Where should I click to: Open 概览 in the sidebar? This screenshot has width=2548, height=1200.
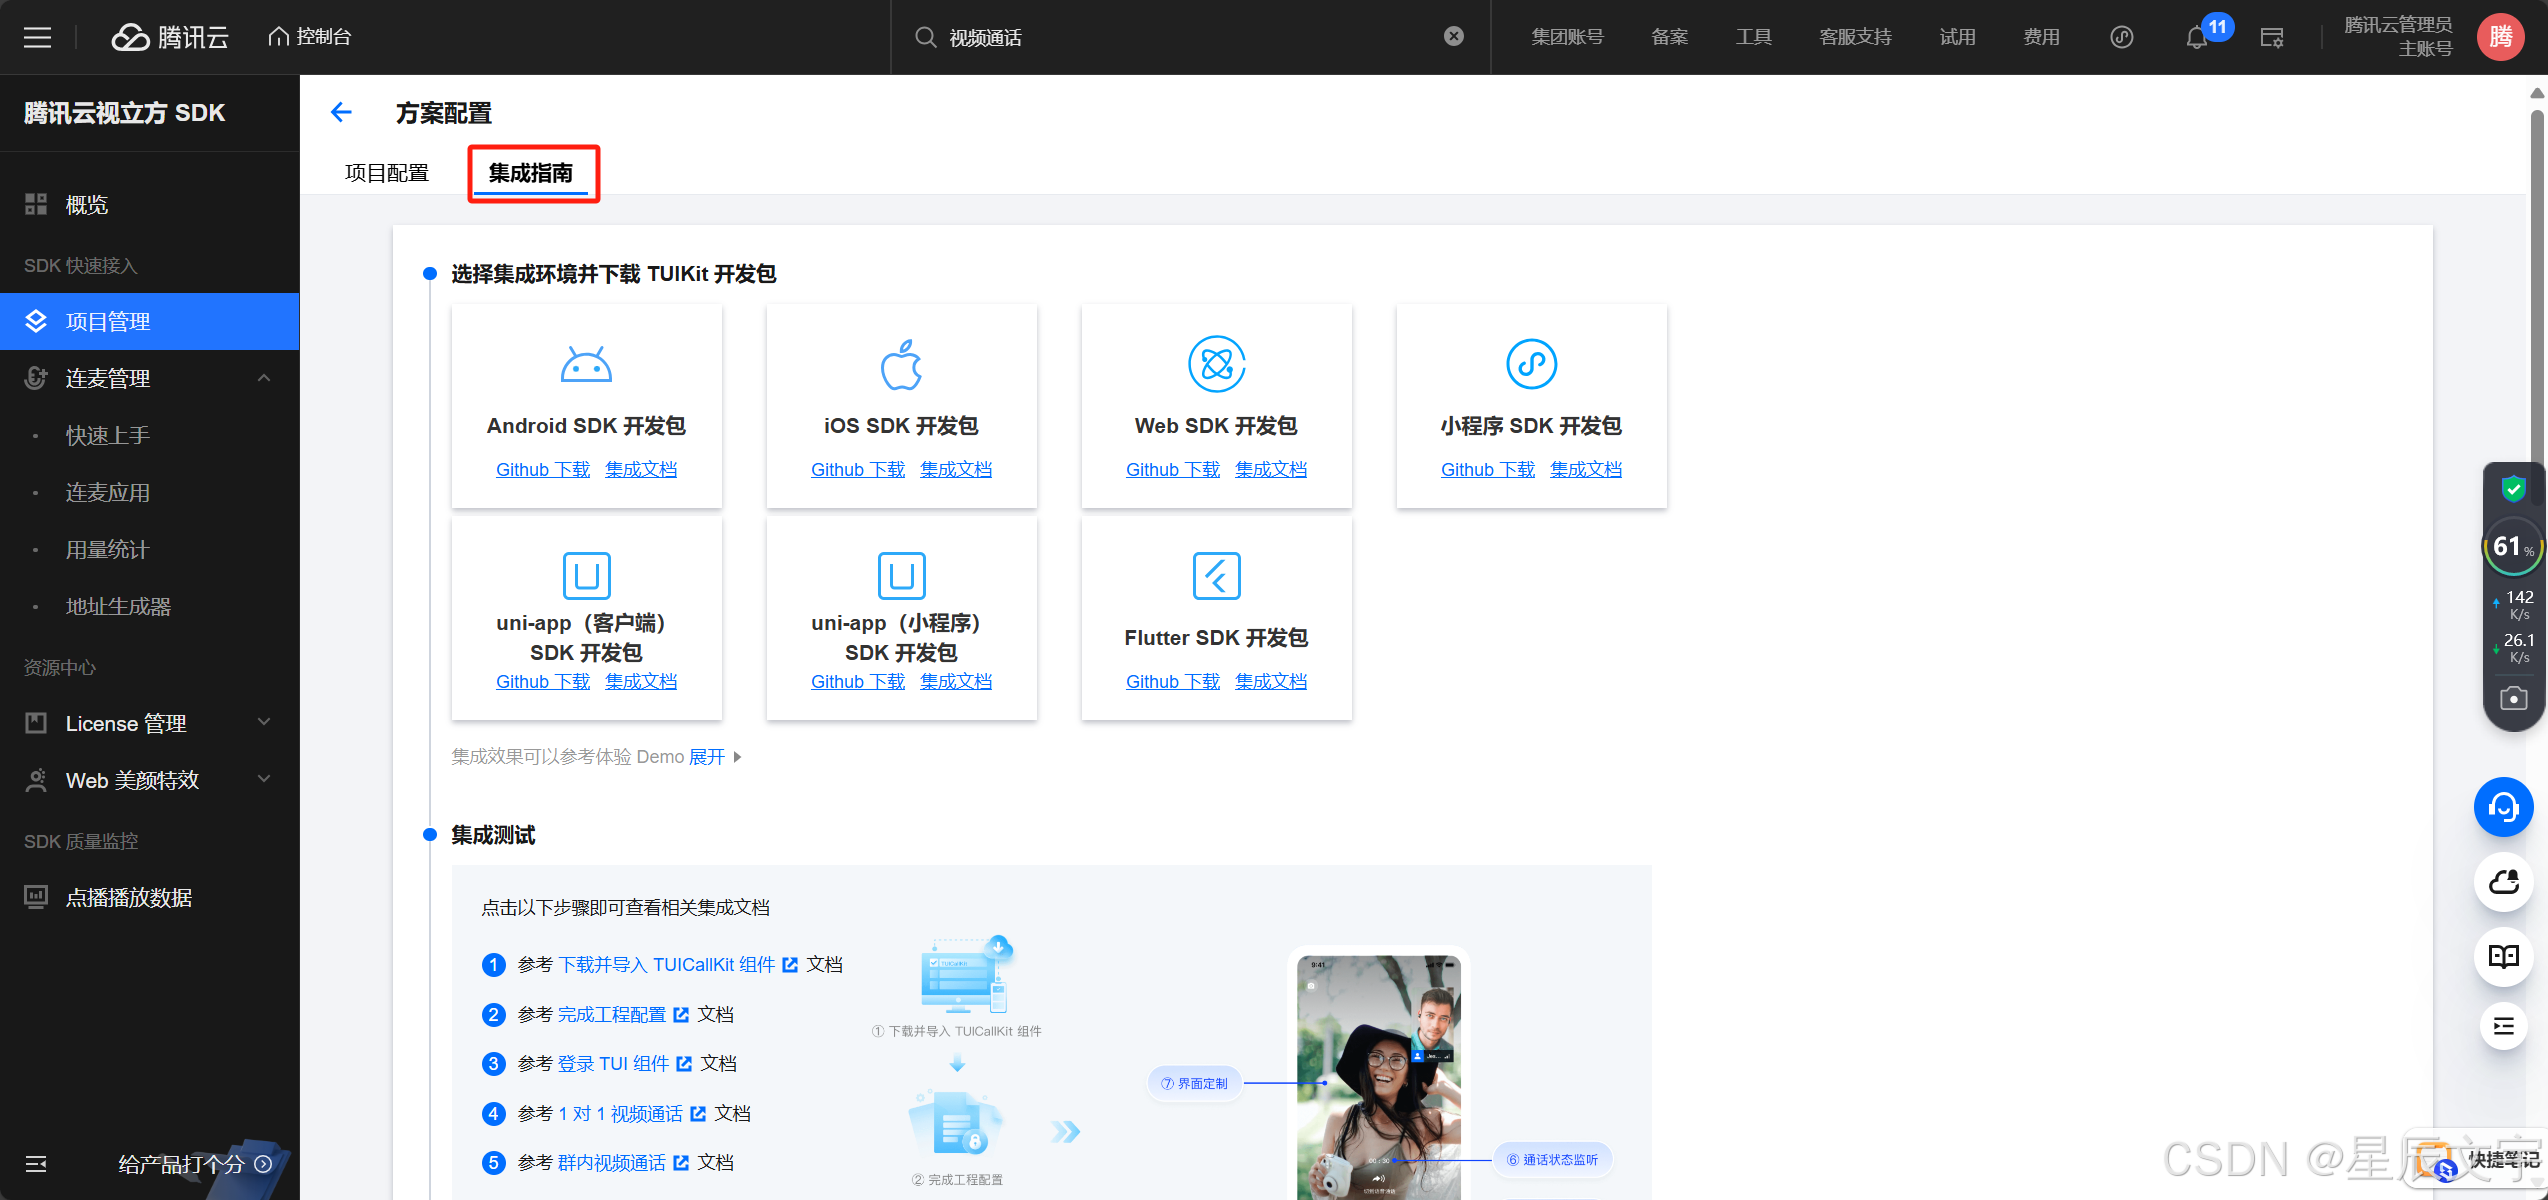(x=87, y=204)
